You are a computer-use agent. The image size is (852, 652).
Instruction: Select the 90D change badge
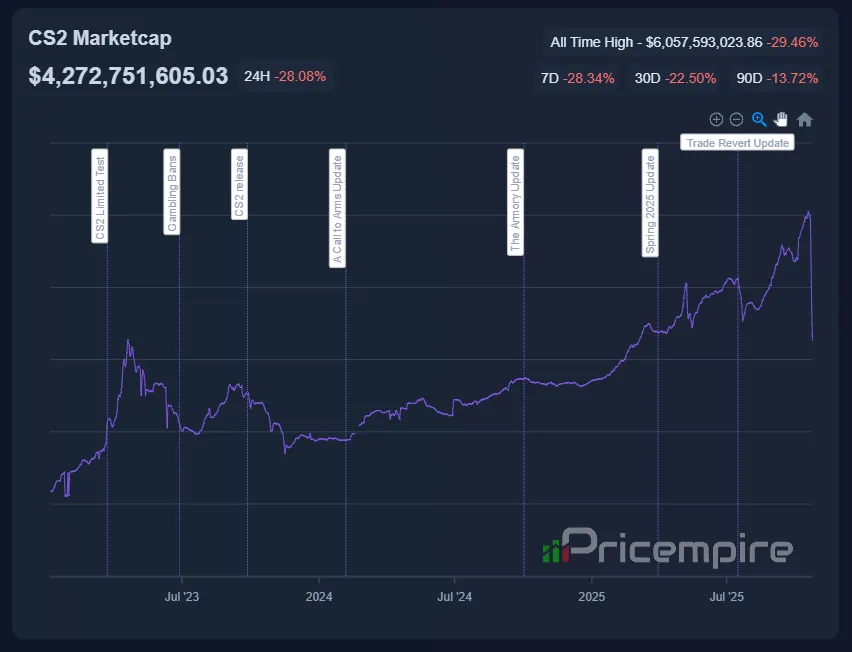pos(777,78)
